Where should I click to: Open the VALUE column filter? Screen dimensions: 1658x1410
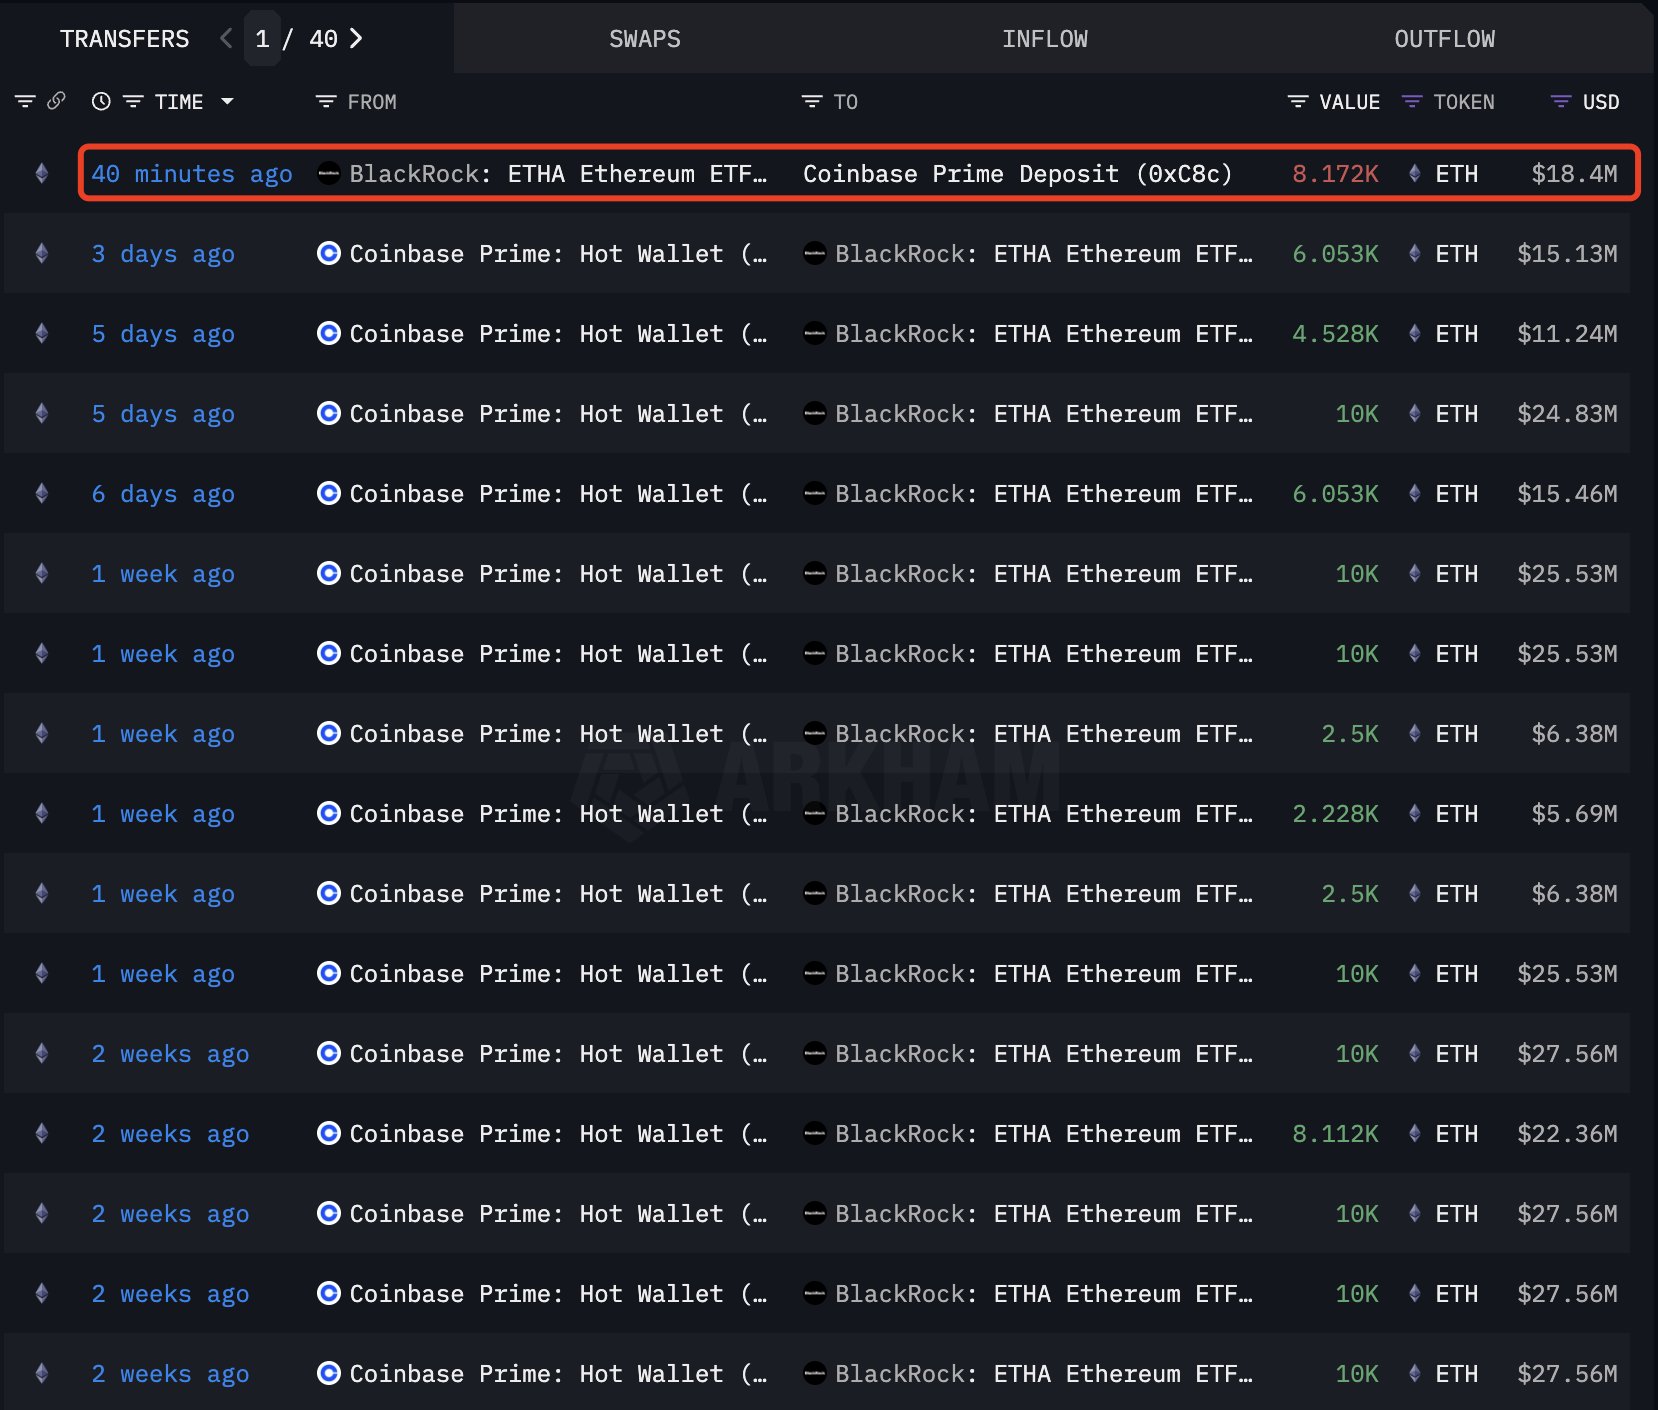1297,101
